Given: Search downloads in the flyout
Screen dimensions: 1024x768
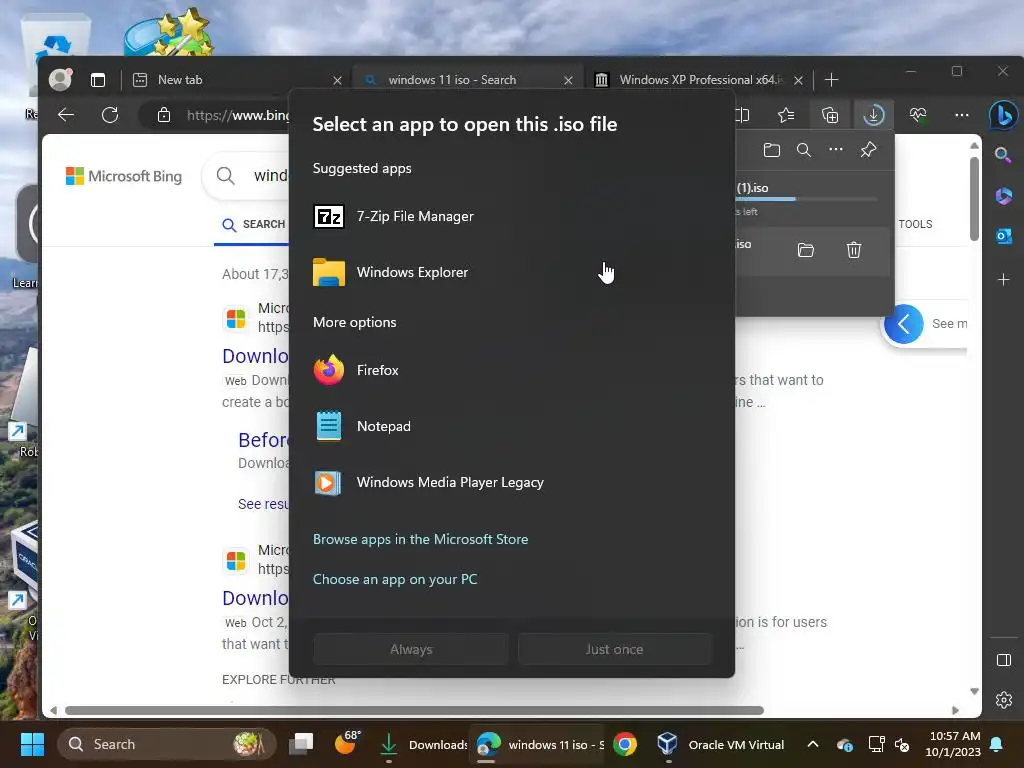Looking at the screenshot, I should click(804, 150).
